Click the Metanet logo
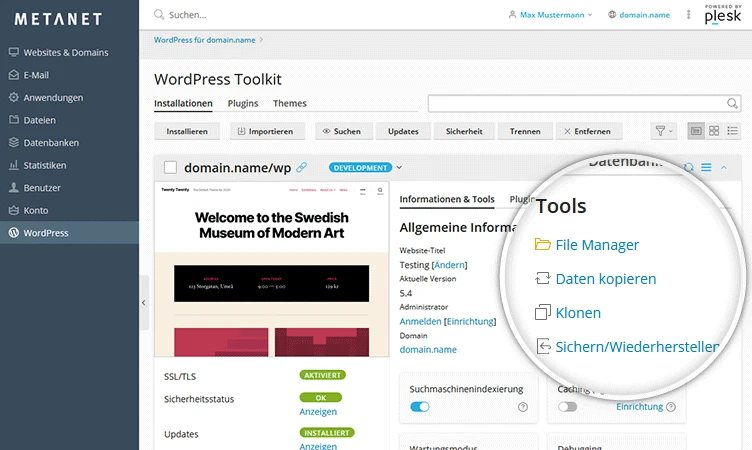 59,19
